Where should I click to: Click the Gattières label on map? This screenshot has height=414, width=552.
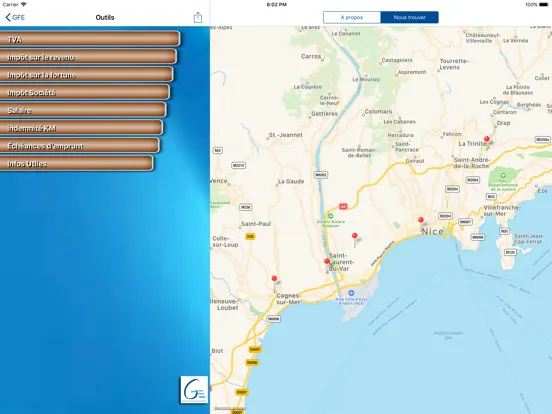pyautogui.click(x=324, y=114)
